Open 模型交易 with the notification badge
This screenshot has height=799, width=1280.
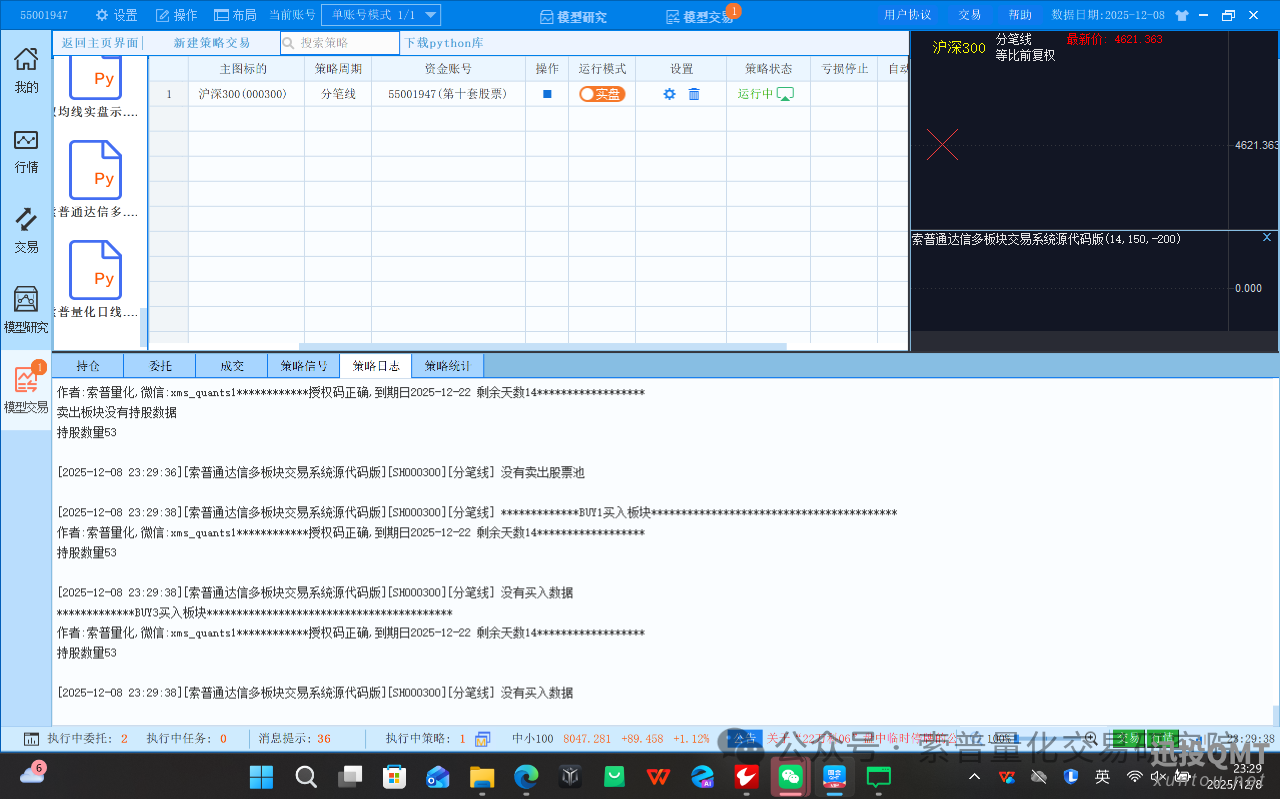26,385
